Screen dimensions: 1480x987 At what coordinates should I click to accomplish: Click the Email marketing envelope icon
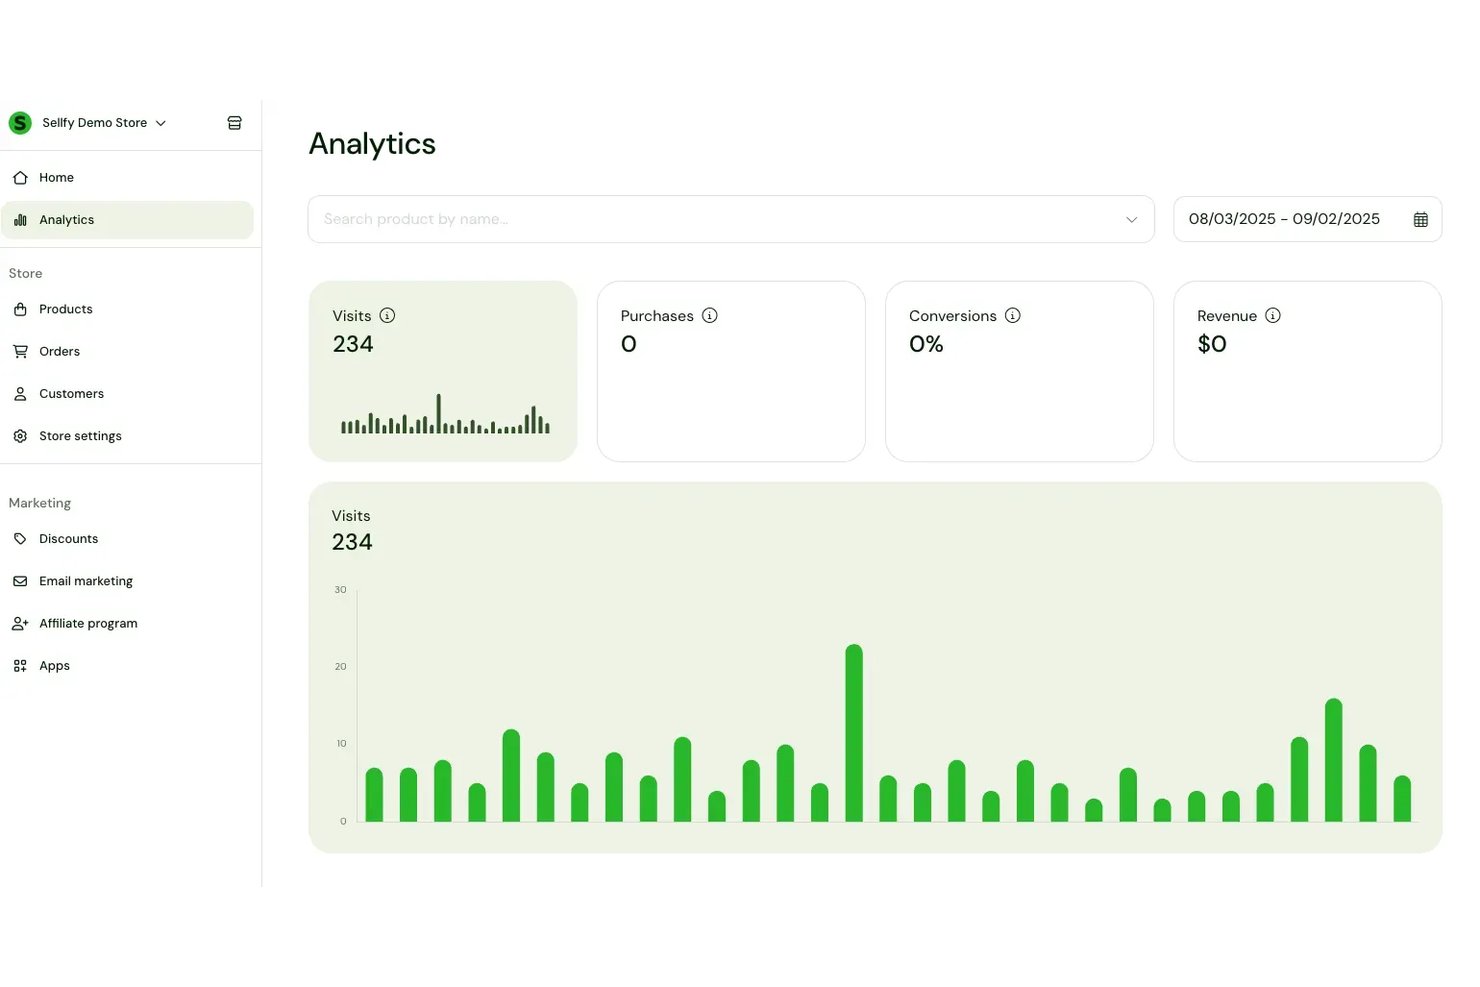(x=20, y=581)
